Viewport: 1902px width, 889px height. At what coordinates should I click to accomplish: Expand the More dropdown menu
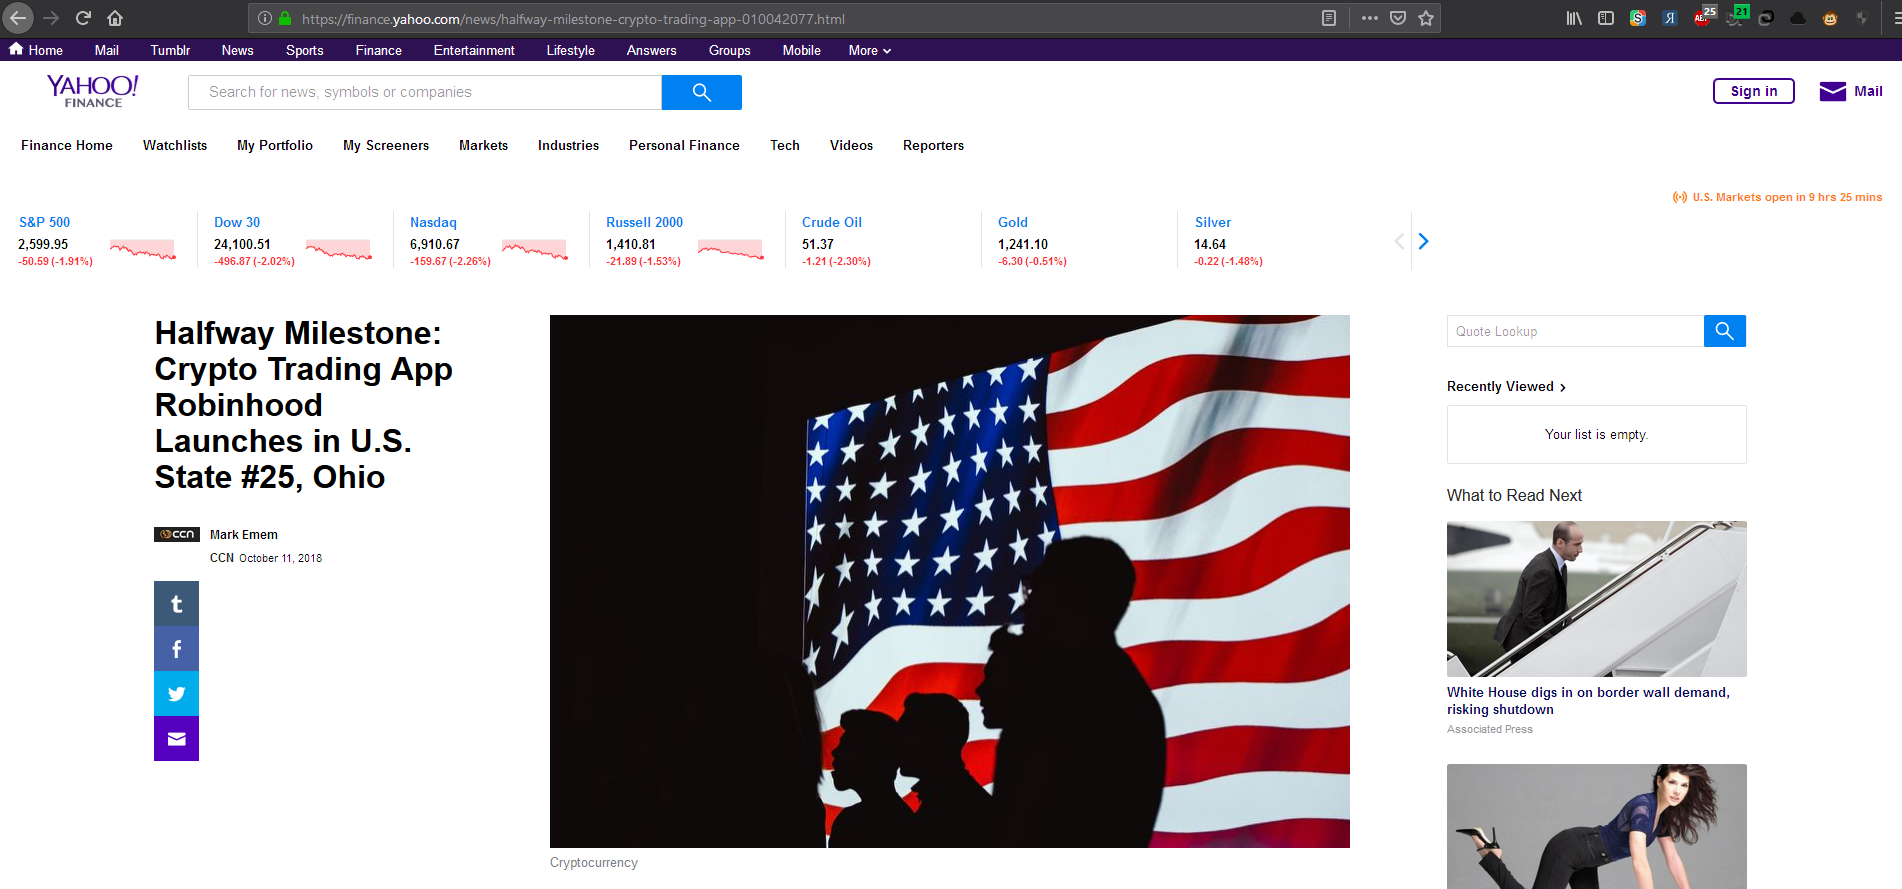click(869, 50)
